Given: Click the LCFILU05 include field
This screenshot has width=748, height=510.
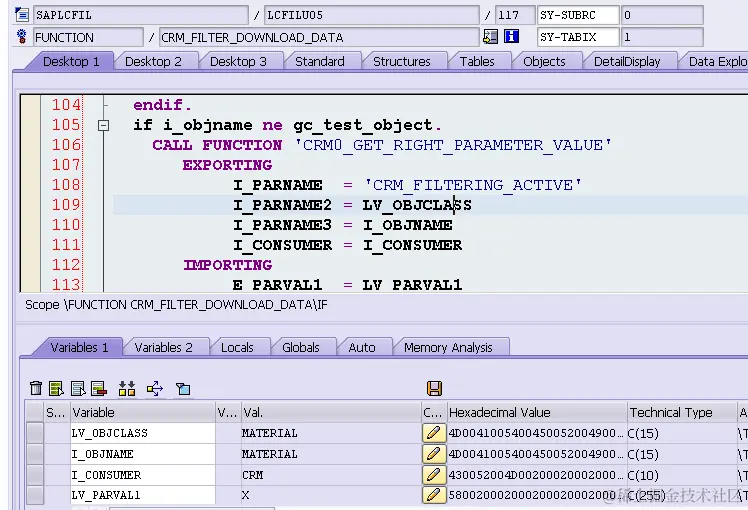Looking at the screenshot, I should tap(372, 15).
